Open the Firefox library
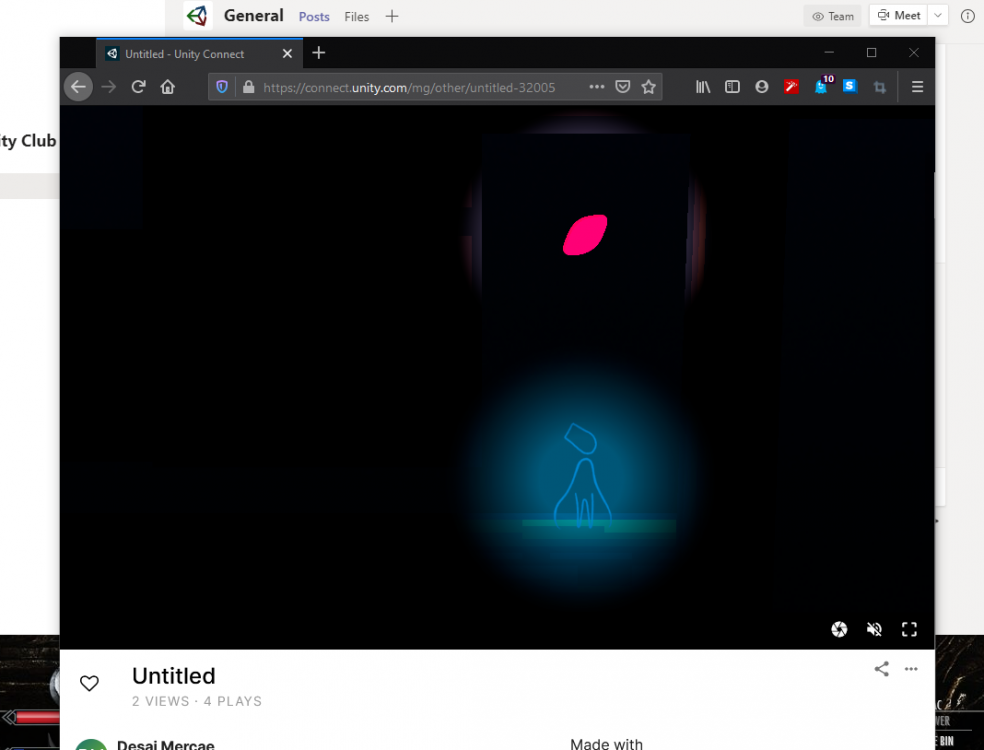Image resolution: width=984 pixels, height=750 pixels. click(703, 87)
